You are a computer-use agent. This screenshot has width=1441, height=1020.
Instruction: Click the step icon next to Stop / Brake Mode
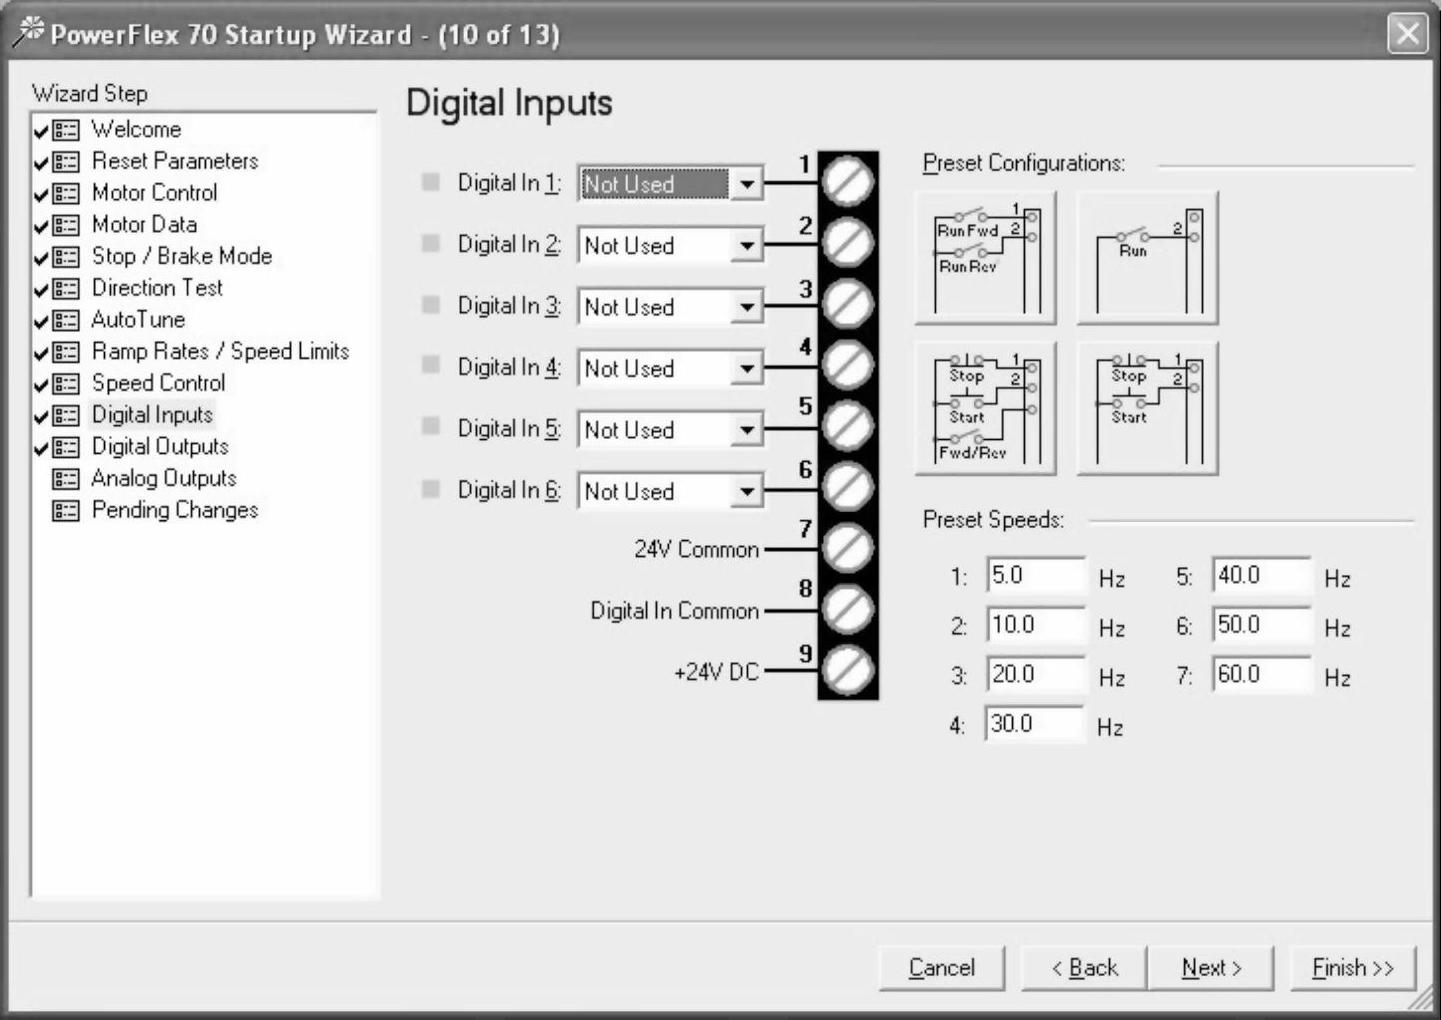click(x=66, y=257)
